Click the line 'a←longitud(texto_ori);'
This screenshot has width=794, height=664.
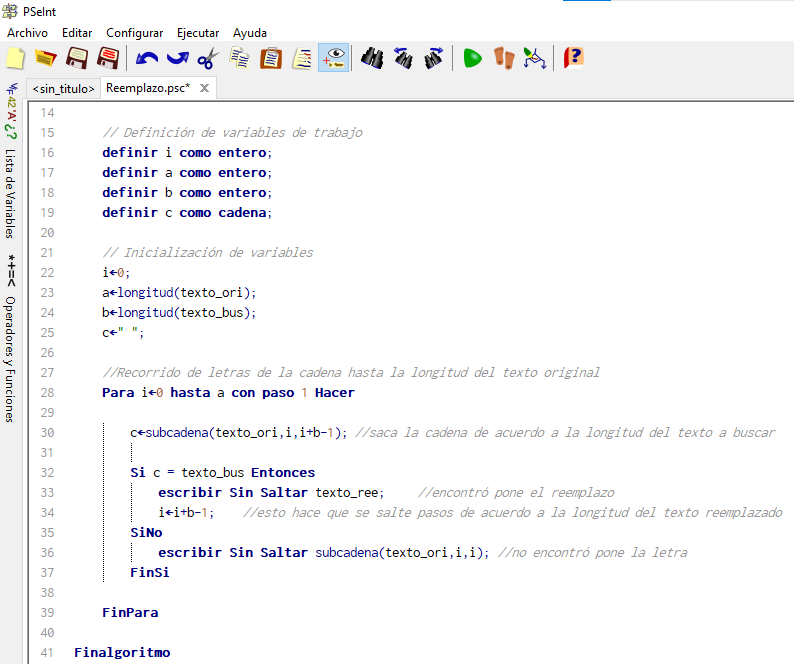[x=179, y=293]
